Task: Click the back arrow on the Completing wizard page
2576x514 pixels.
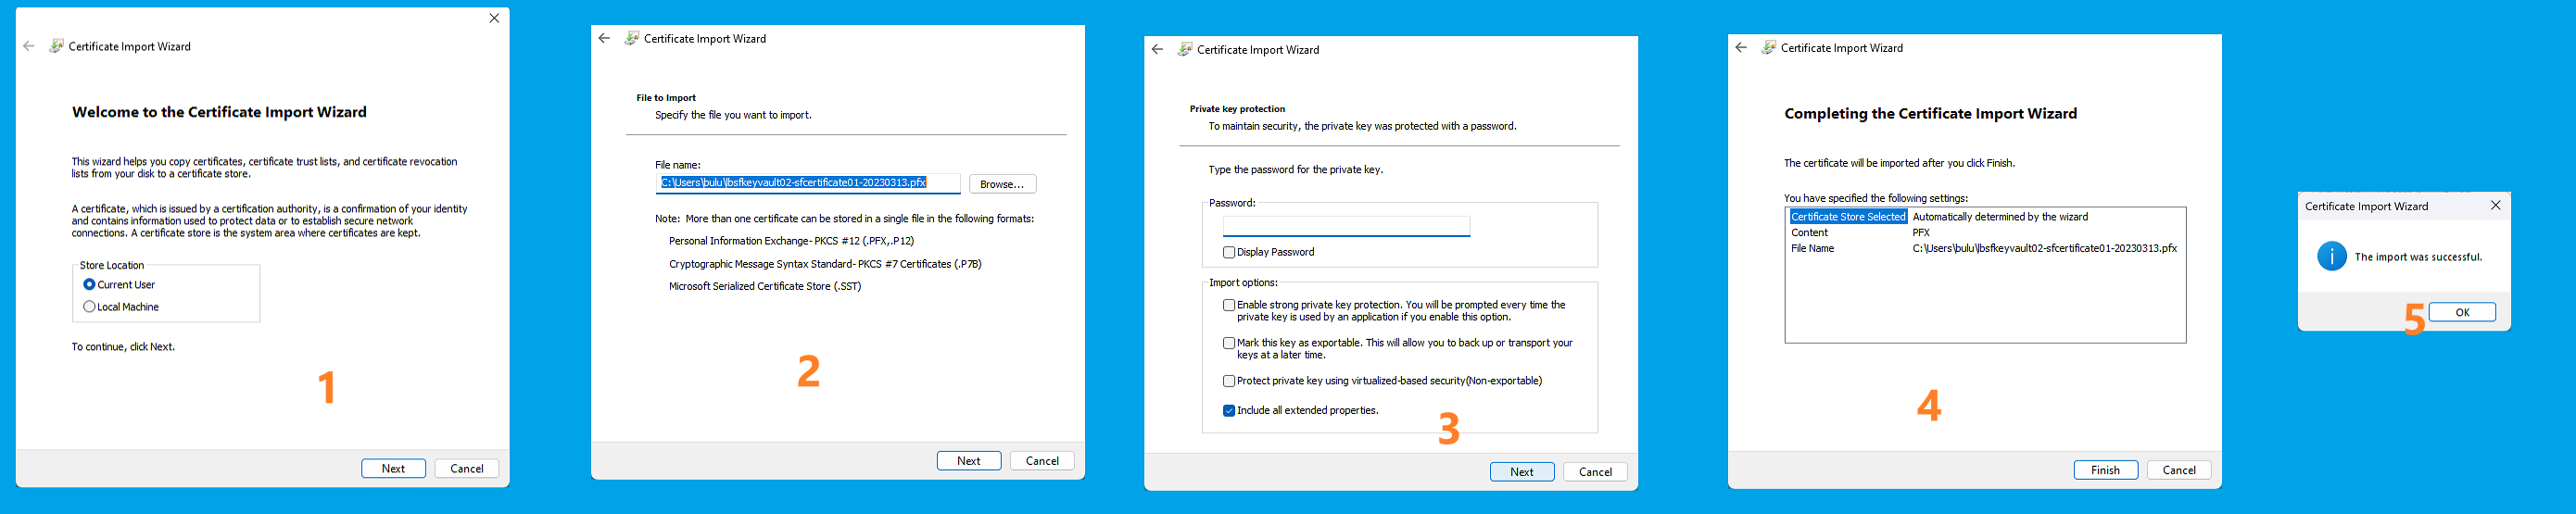Action: coord(1741,47)
